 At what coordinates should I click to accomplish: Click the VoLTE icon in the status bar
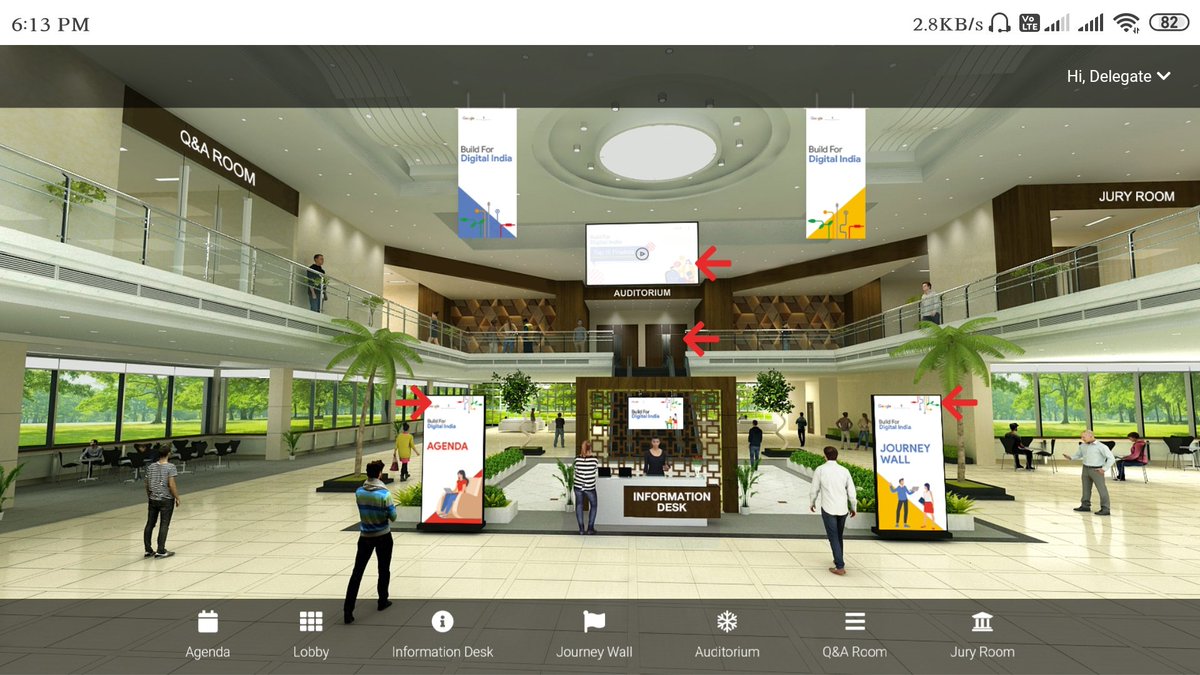click(x=1029, y=23)
